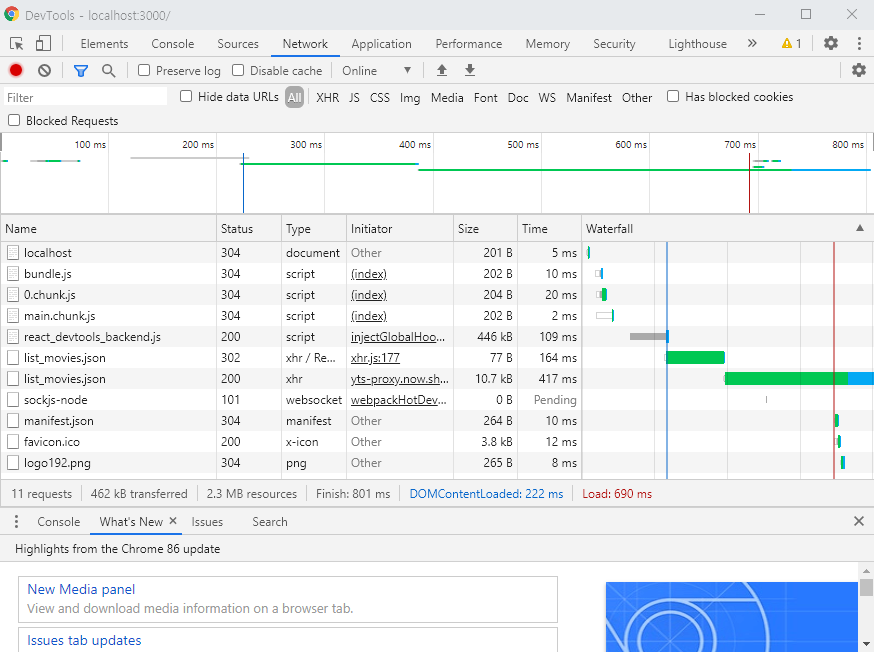Open the New Media panel link
The image size is (874, 652).
pos(81,589)
